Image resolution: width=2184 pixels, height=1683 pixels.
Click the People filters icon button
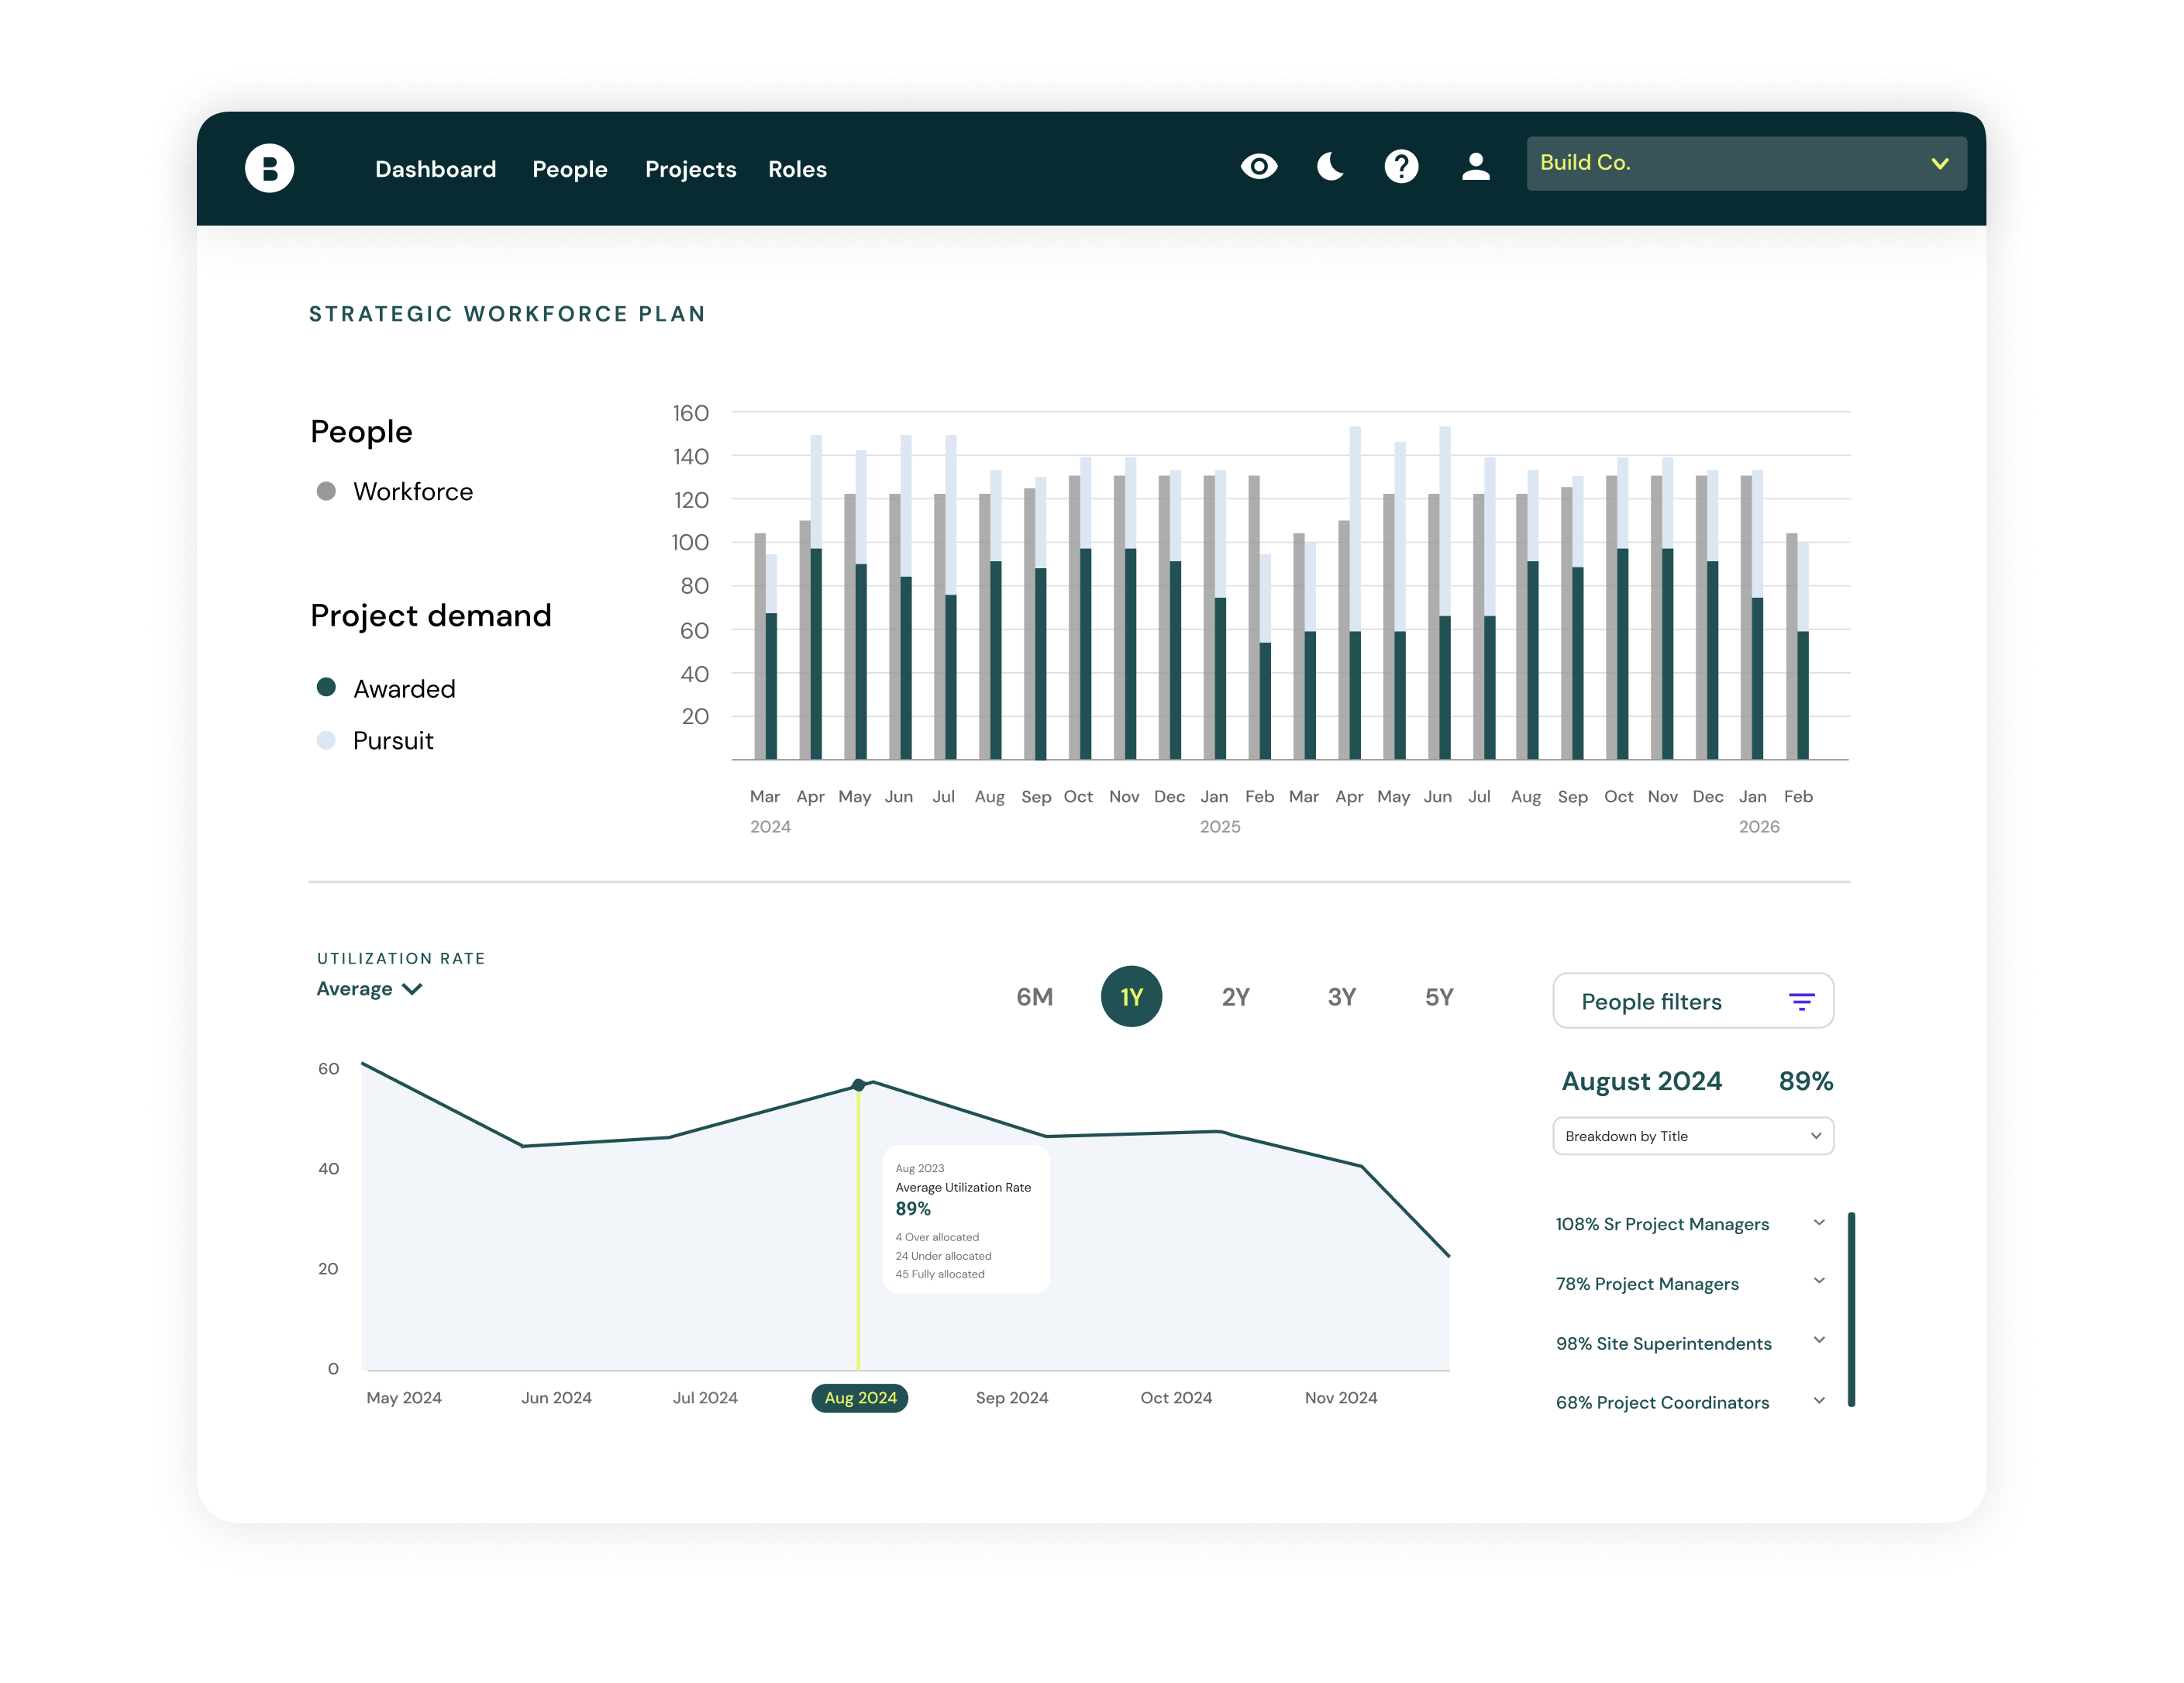[x=1801, y=1001]
